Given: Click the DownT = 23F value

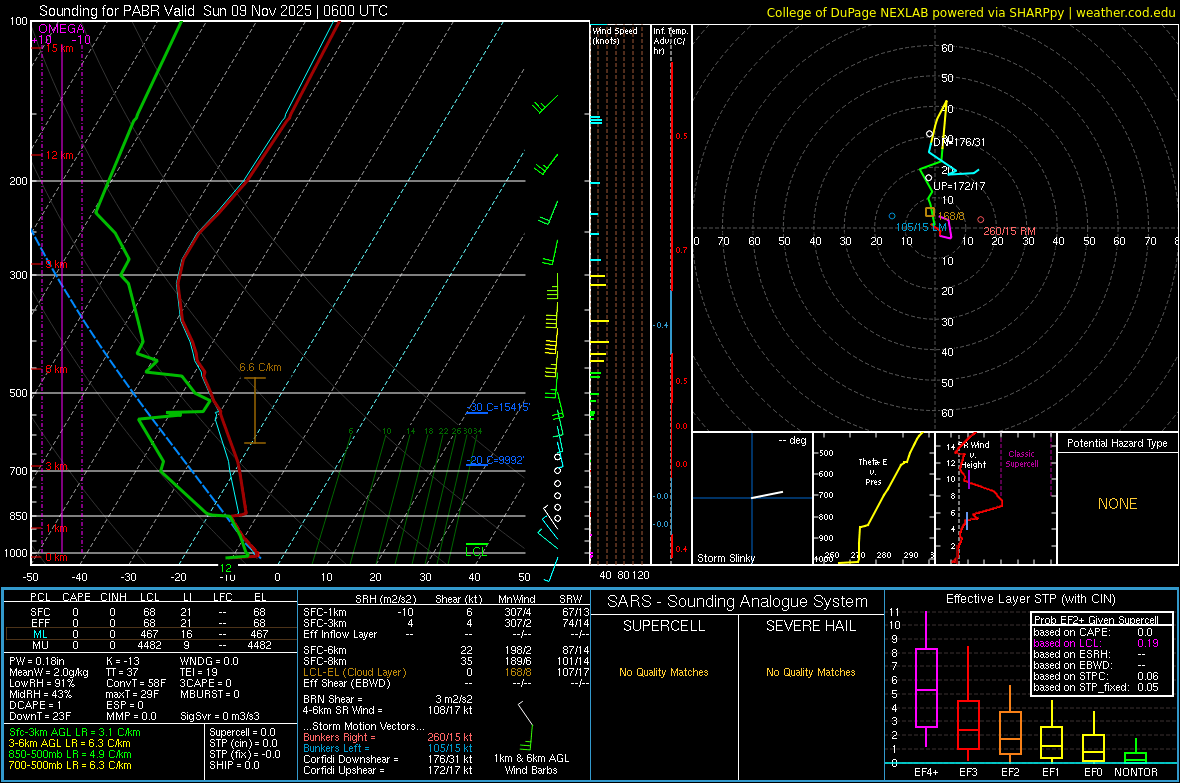Looking at the screenshot, I should point(39,716).
